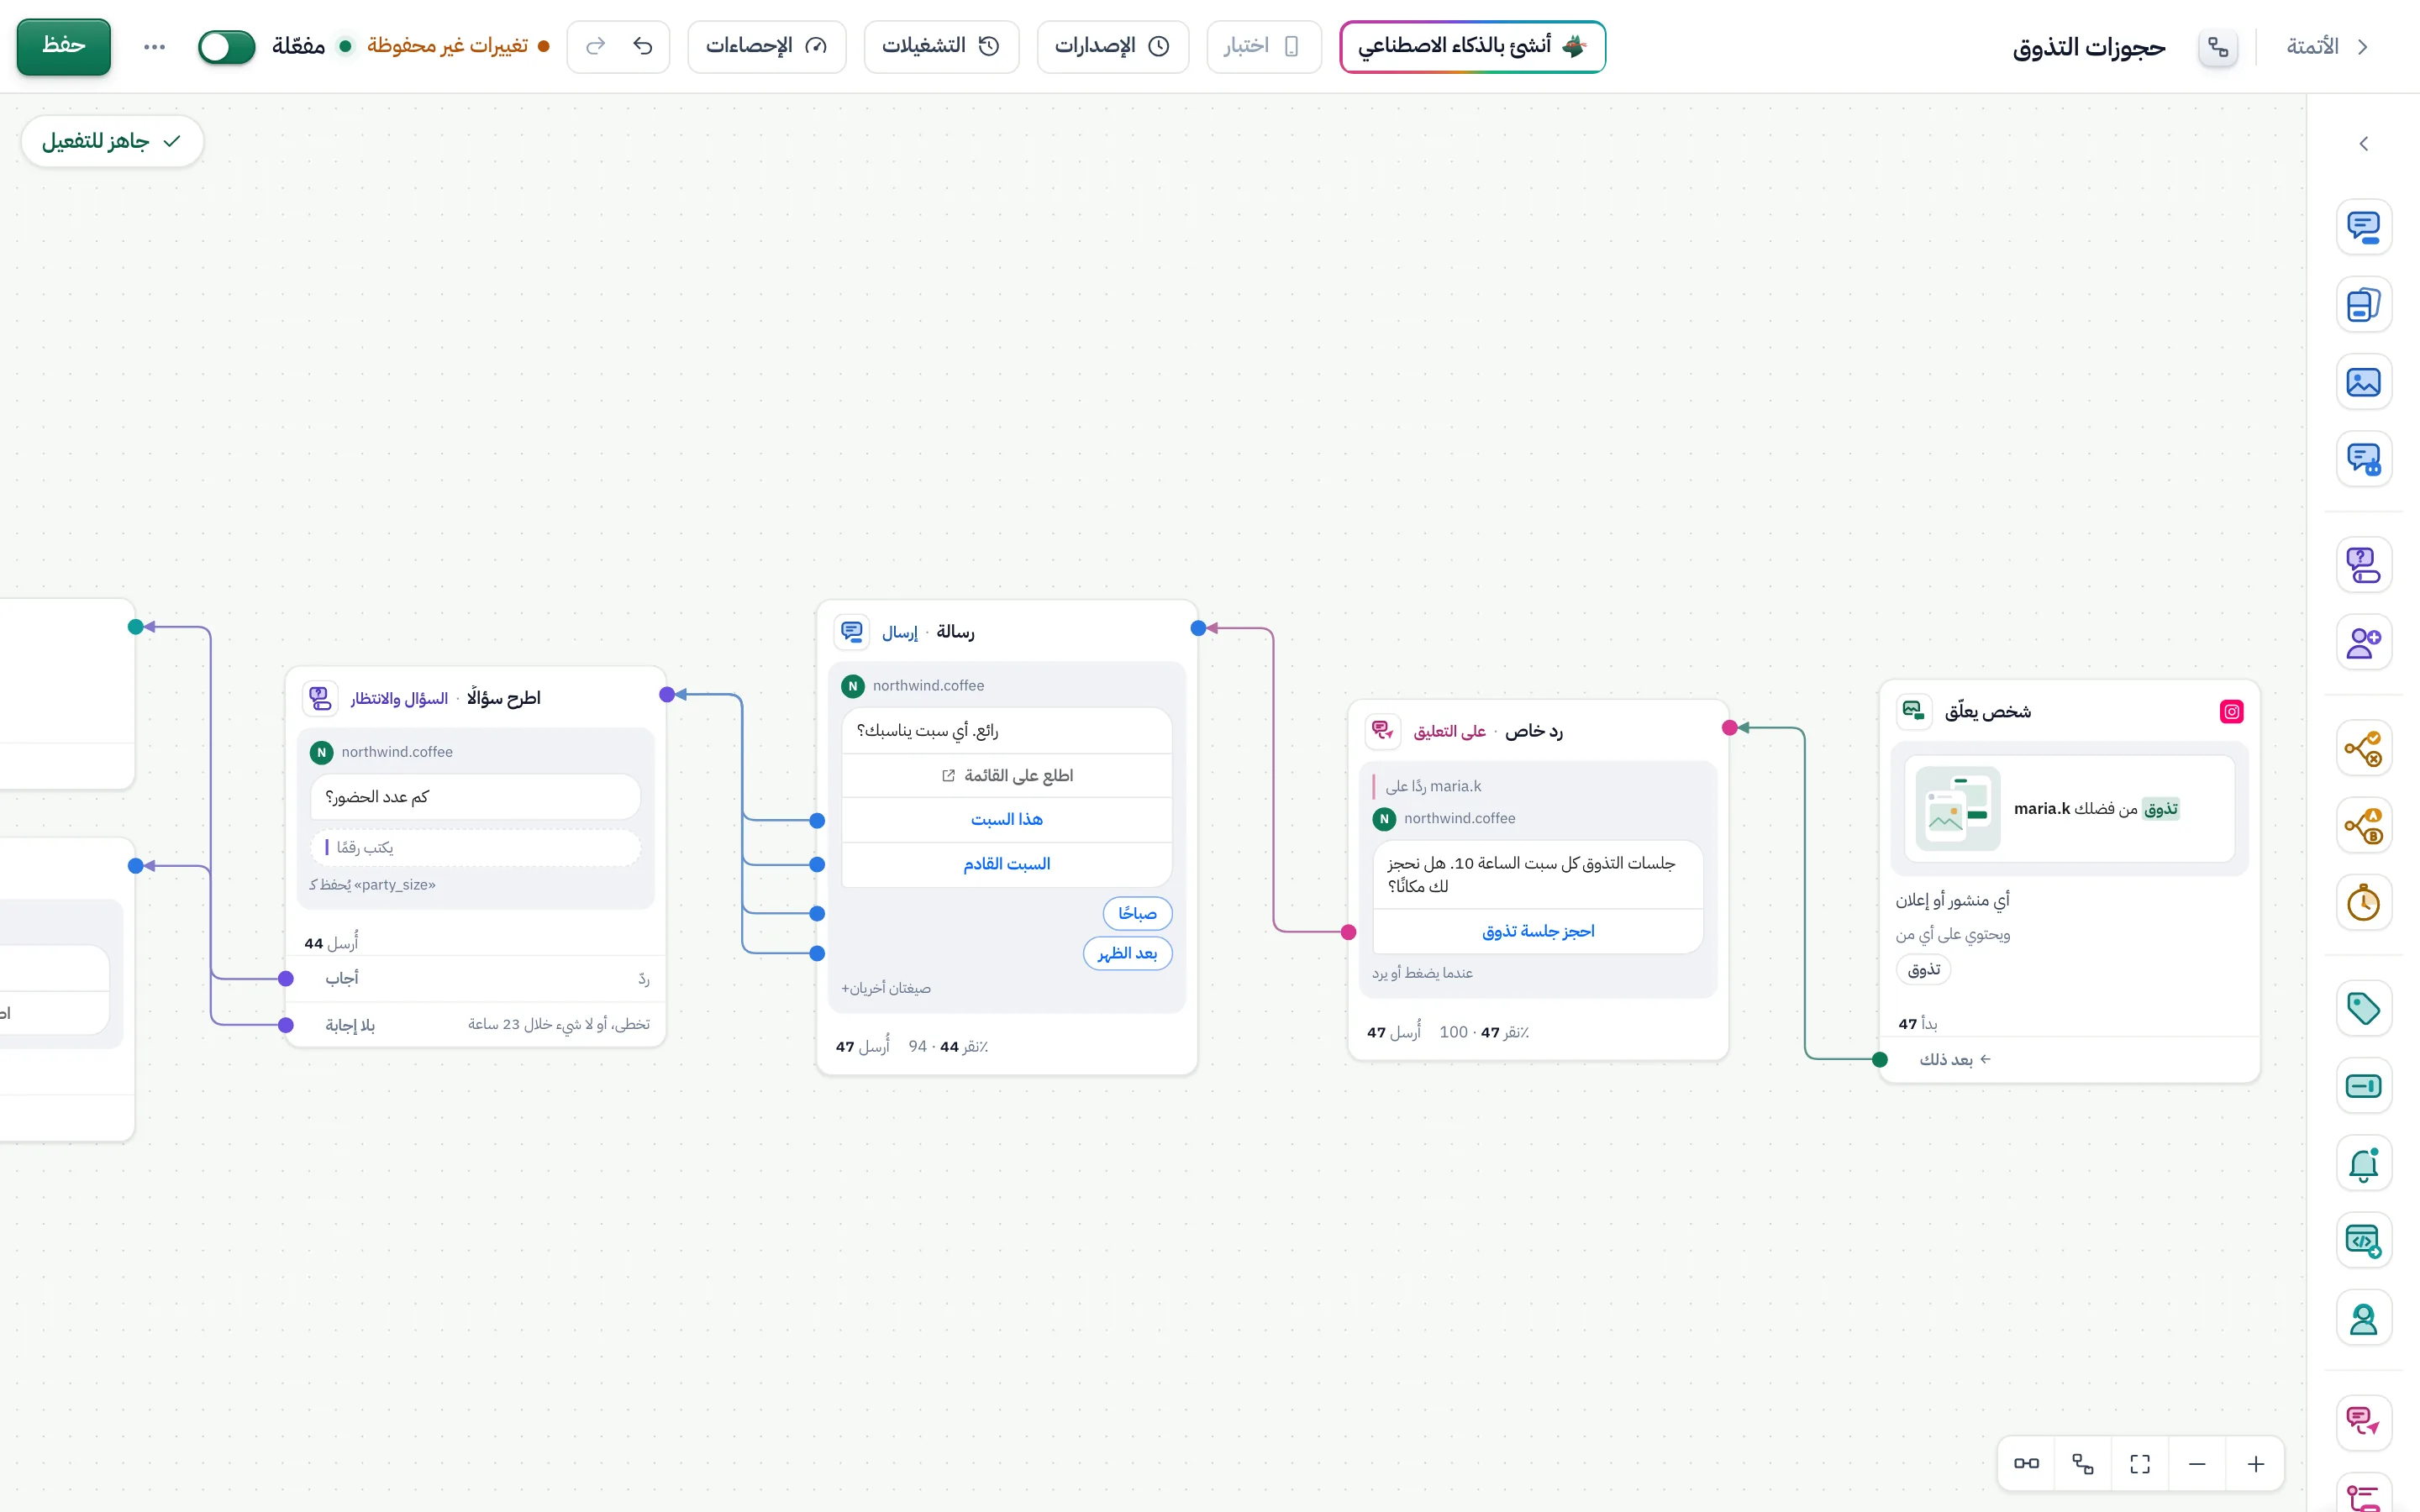
Task: Open the الإصدارات tab
Action: point(1112,46)
